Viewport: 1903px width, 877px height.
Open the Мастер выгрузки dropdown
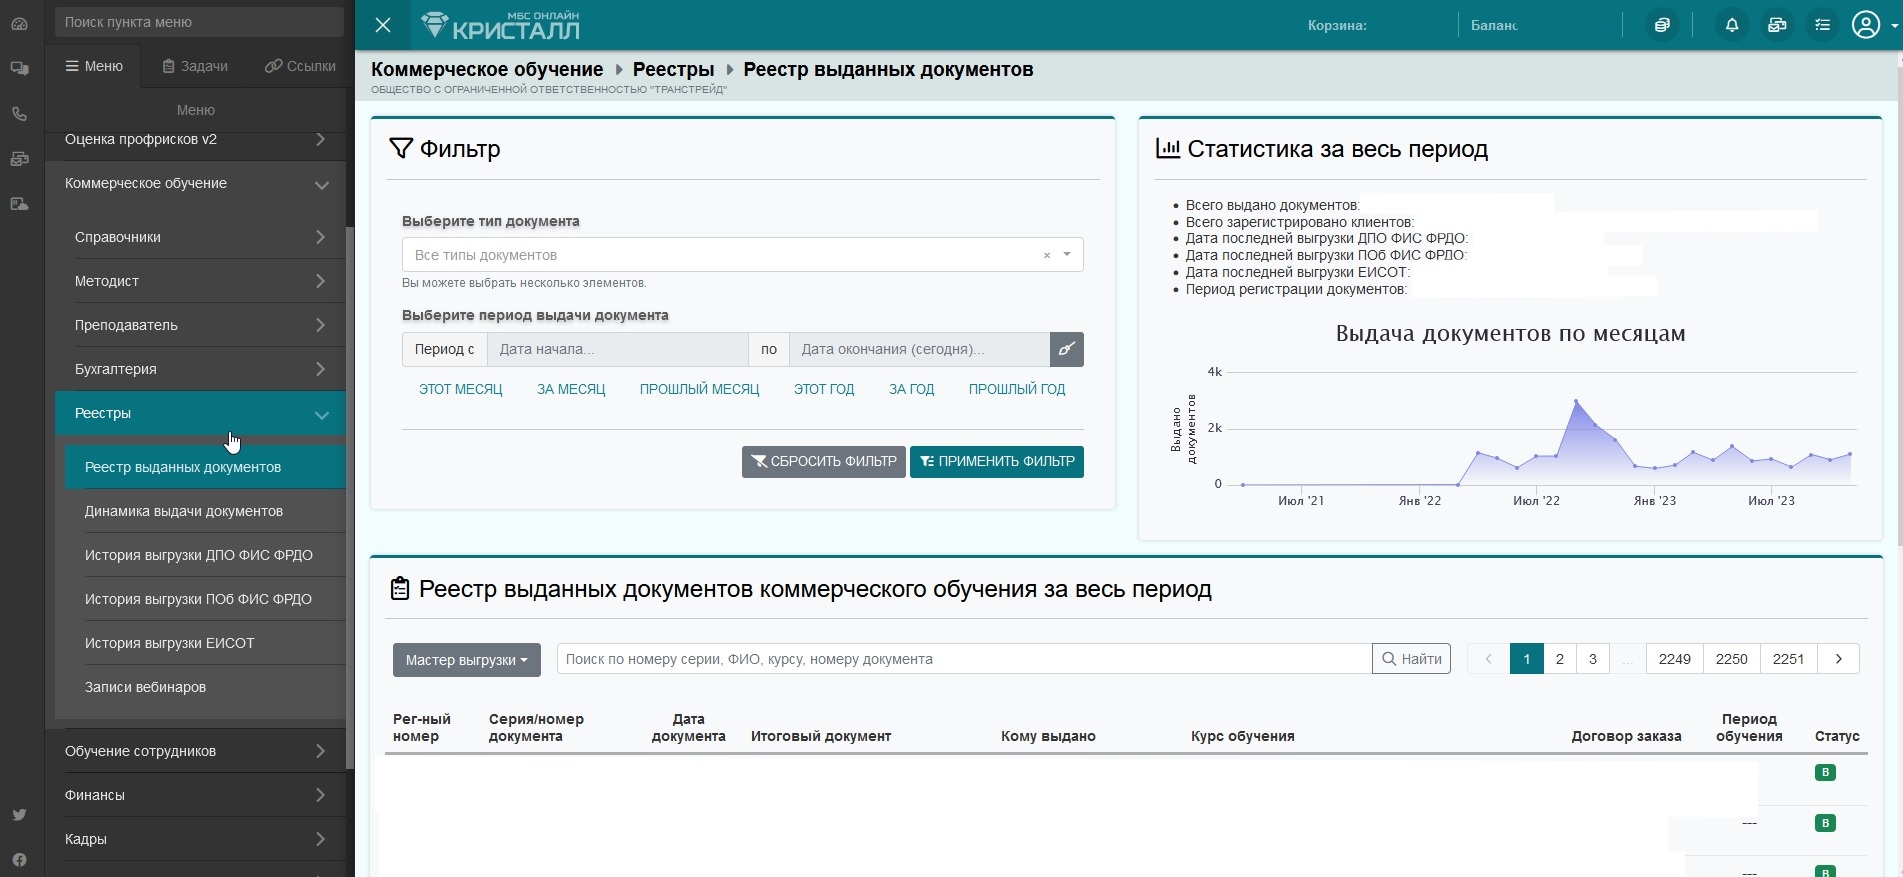point(466,660)
